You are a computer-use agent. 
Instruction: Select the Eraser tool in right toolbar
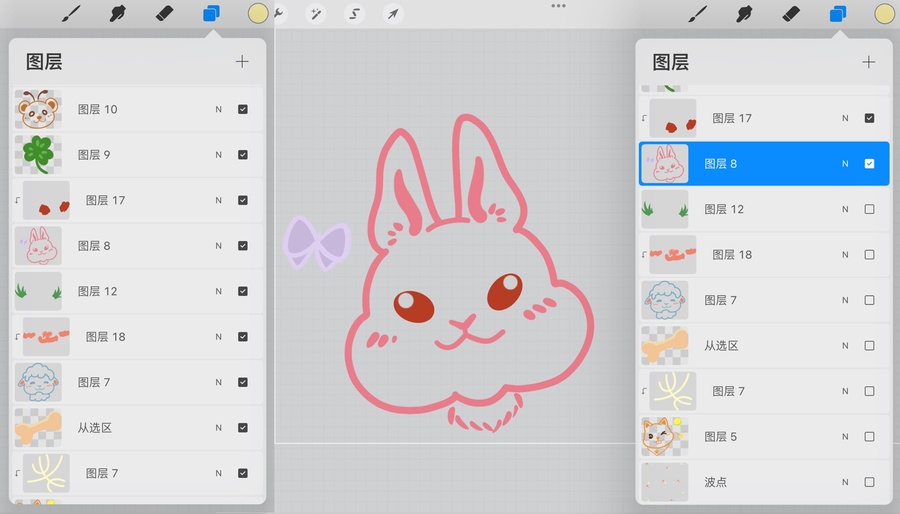792,13
